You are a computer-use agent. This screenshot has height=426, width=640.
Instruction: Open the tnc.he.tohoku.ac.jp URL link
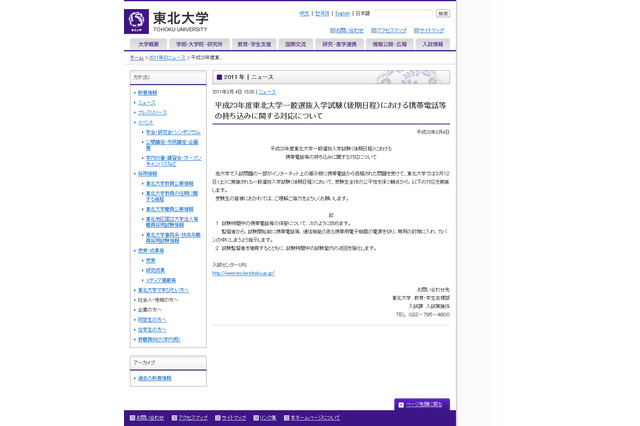[x=243, y=273]
